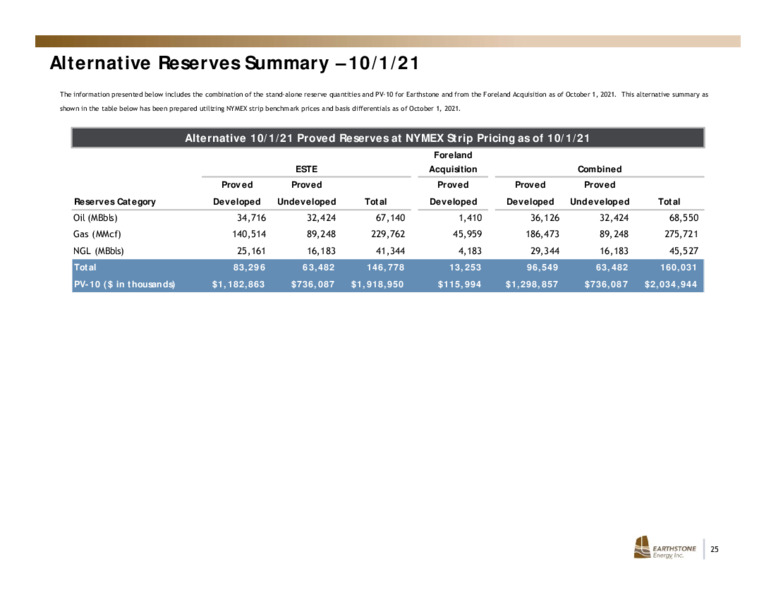Click the combined total gas value 275,721
Viewport: 776px width, 600px height.
click(681, 234)
